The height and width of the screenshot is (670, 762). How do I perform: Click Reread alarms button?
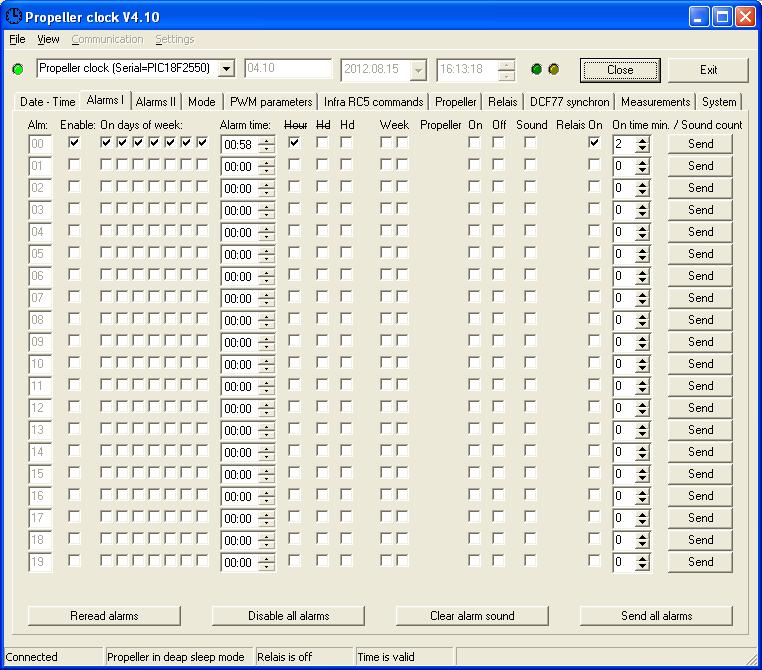[x=104, y=616]
